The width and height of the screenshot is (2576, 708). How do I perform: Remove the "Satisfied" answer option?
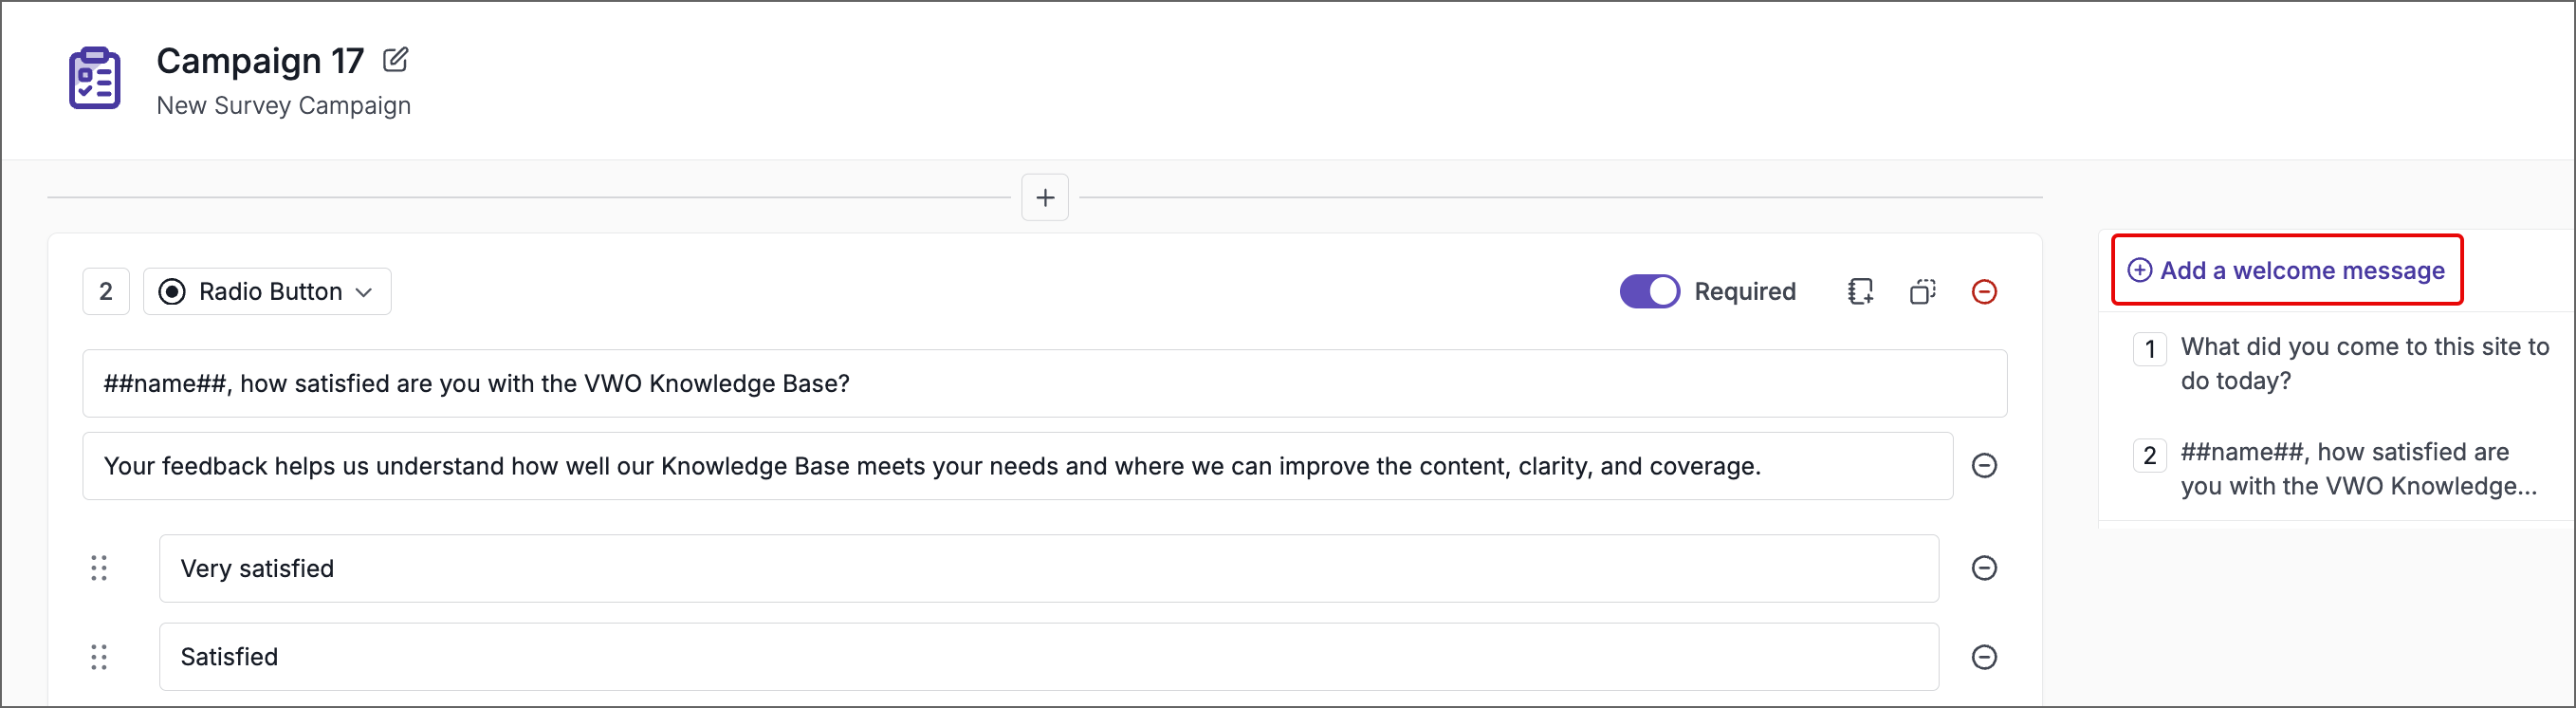[x=1985, y=656]
